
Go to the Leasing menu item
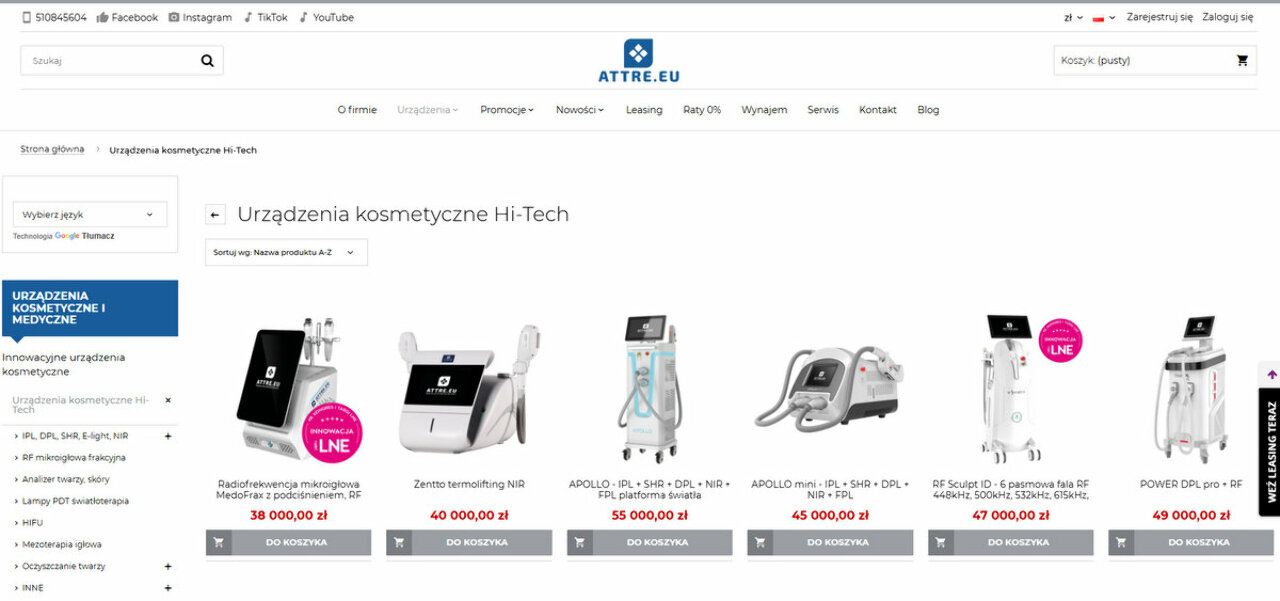(644, 110)
